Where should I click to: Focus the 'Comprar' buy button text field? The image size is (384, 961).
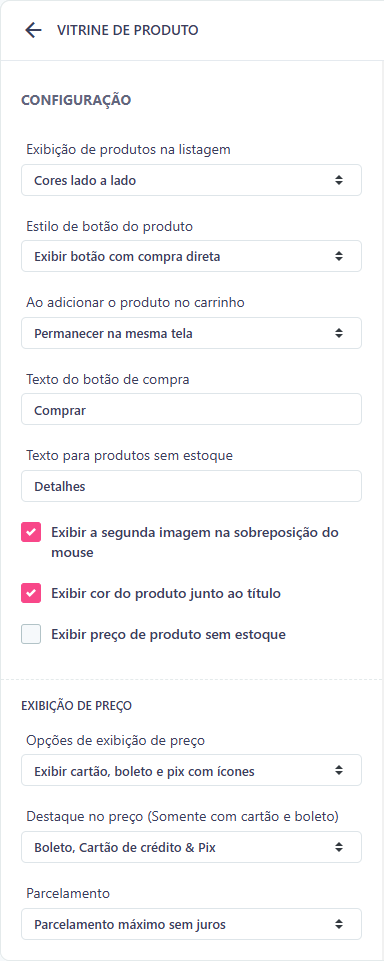point(191,409)
